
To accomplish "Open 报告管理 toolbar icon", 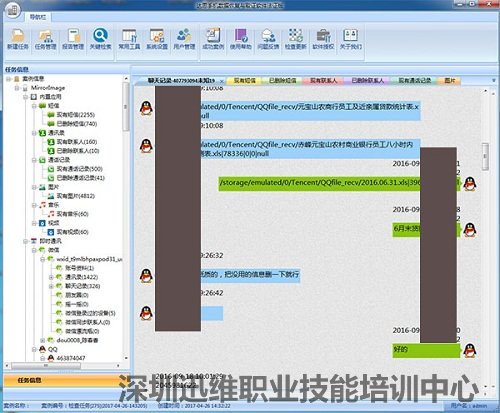I will [x=73, y=39].
